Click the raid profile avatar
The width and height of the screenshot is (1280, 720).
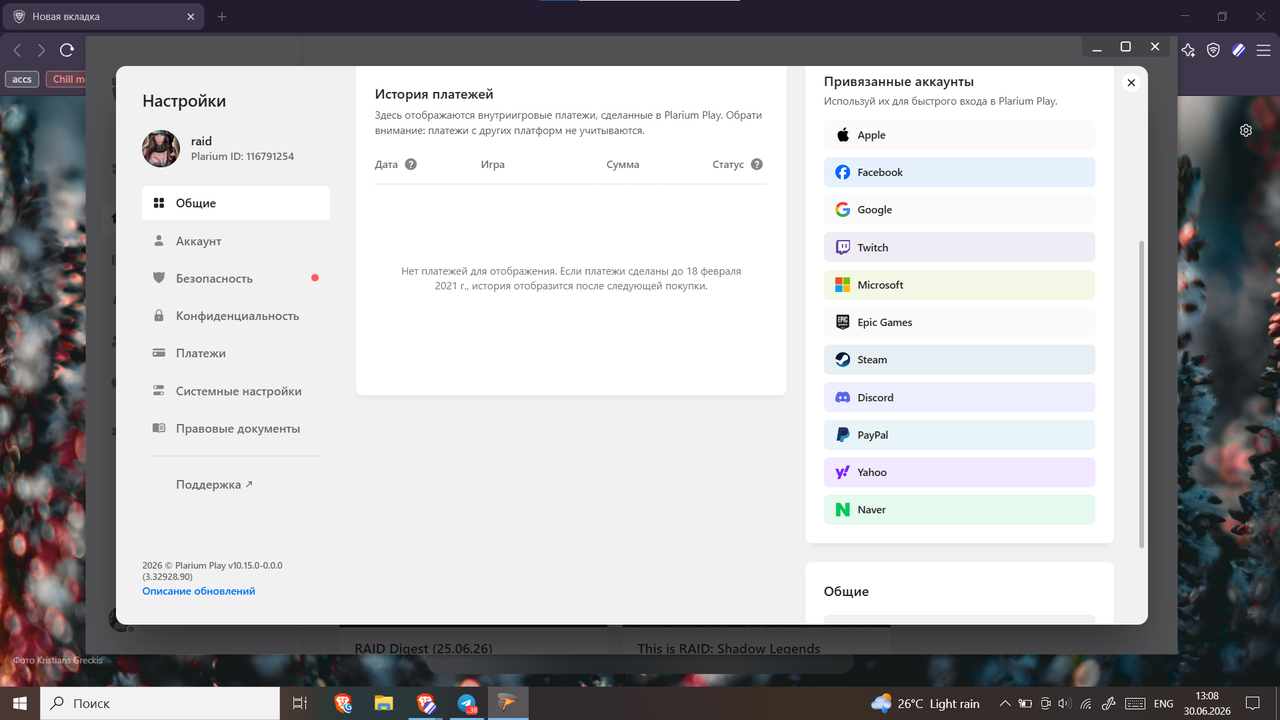pos(161,149)
